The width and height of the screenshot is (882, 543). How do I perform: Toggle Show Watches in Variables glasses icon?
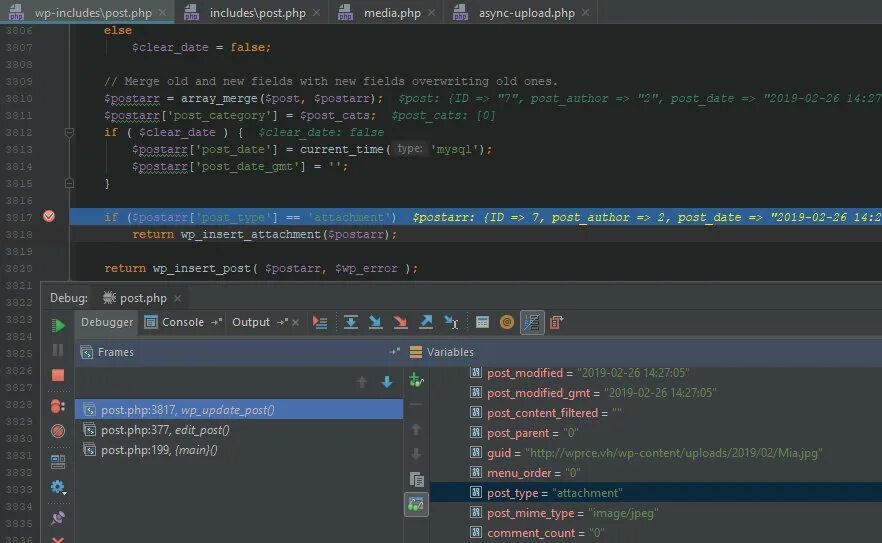pos(416,504)
